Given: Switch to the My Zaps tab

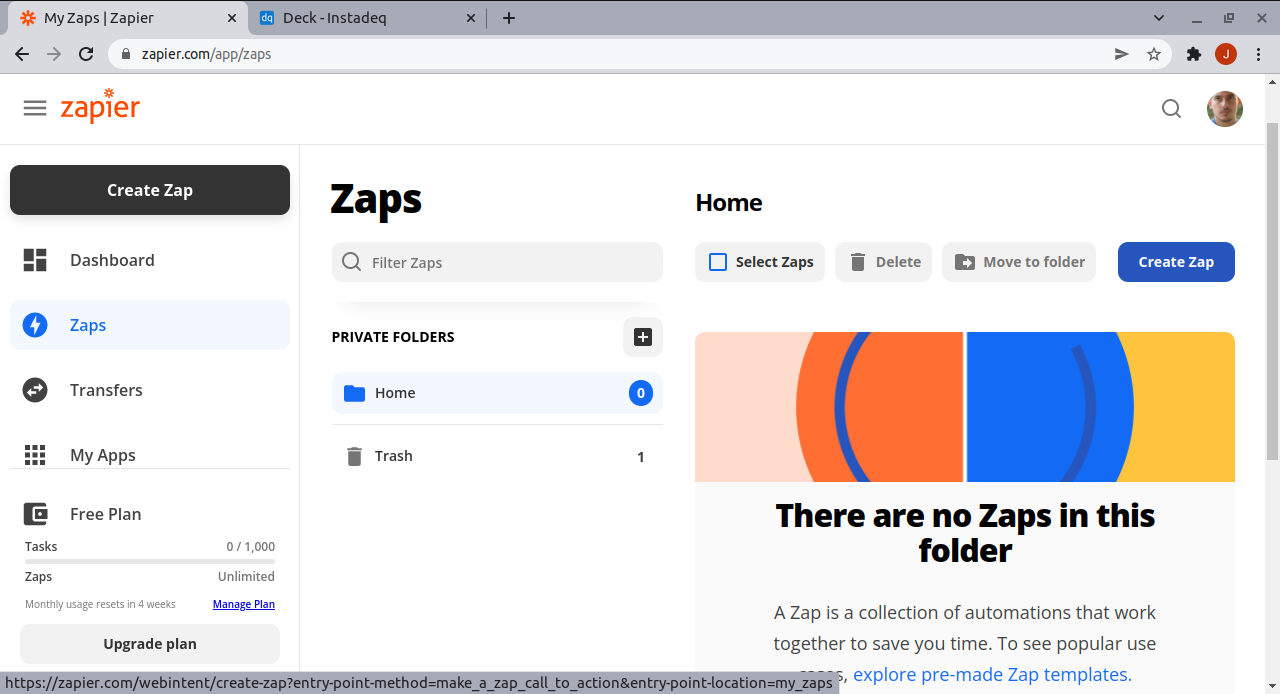Looking at the screenshot, I should click(x=128, y=18).
